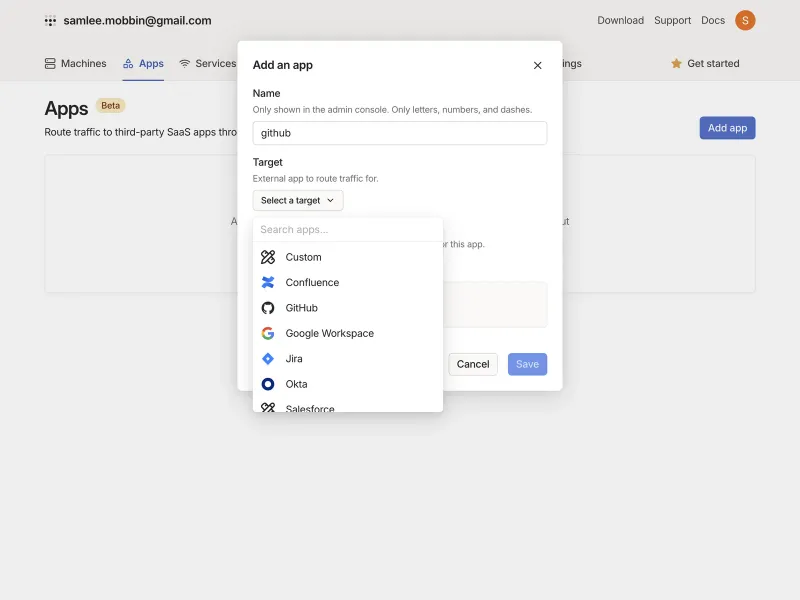The height and width of the screenshot is (600, 800).
Task: Click the Services wifi icon
Action: [185, 63]
